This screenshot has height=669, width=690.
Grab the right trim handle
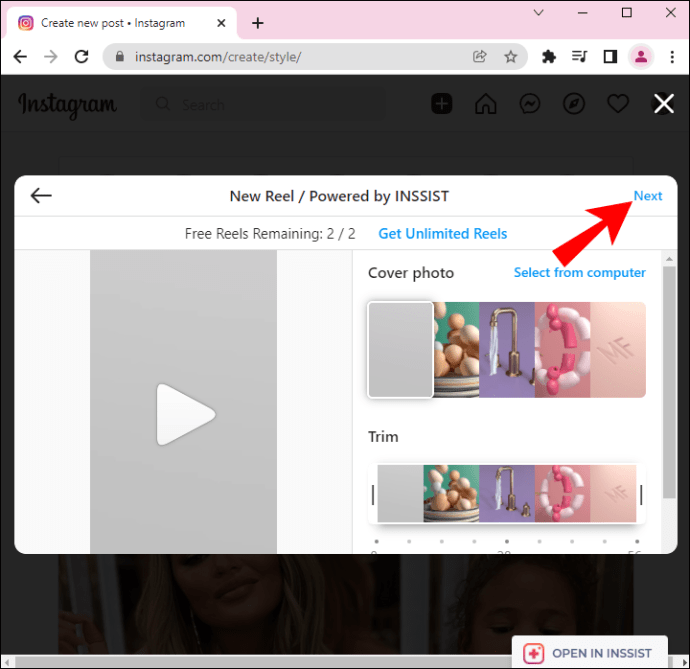[x=641, y=494]
